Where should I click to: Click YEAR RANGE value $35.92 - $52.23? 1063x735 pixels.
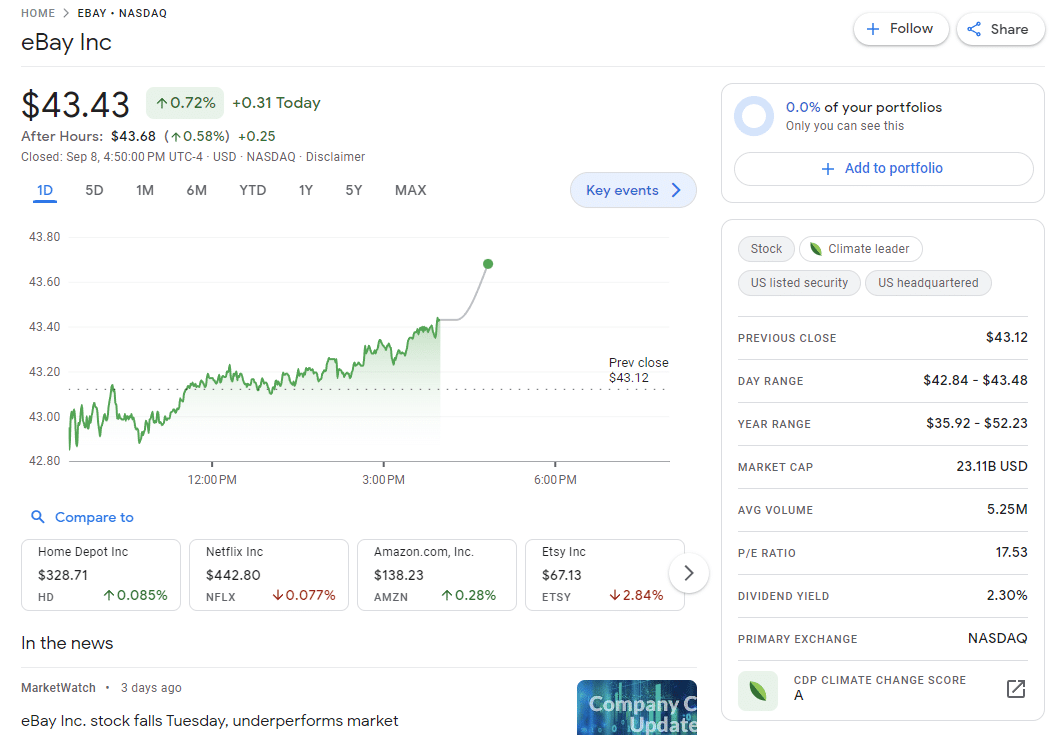pos(977,423)
